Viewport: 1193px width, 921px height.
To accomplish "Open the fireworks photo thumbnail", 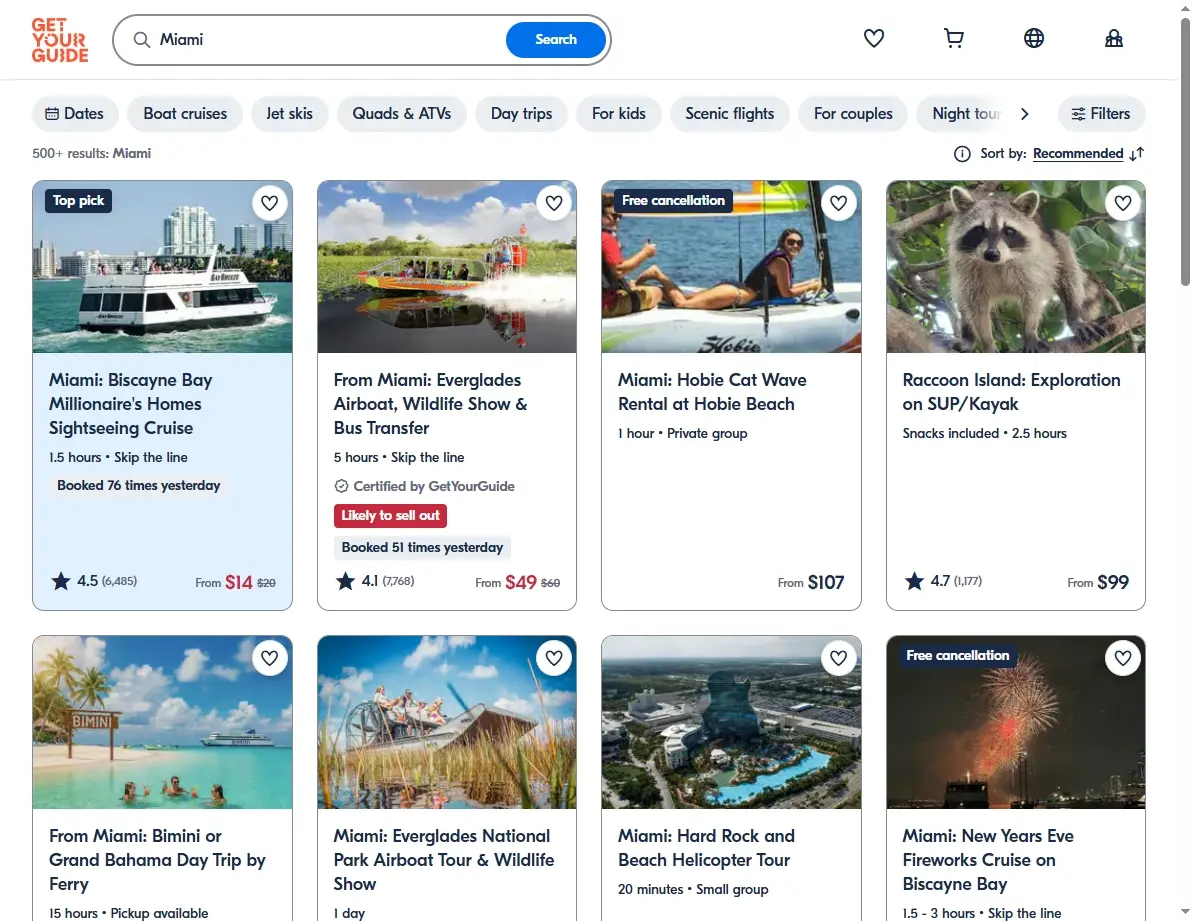I will click(1016, 723).
